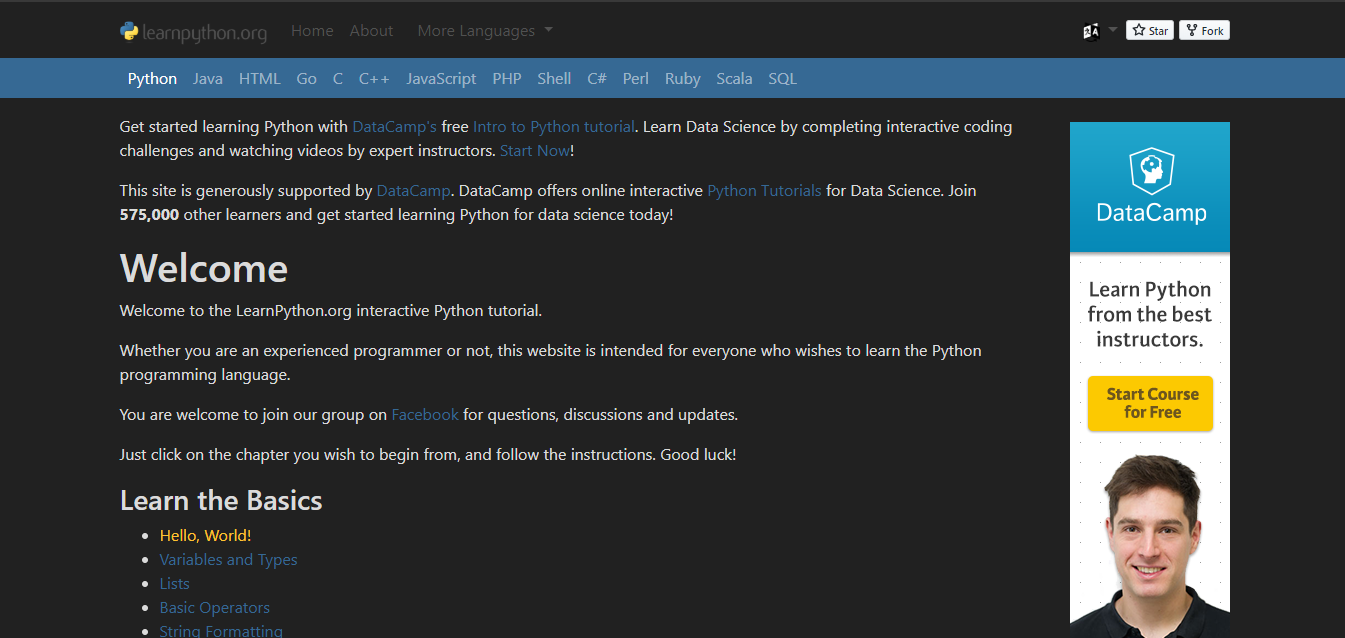
Task: Click the instructor photo in the sidebar
Action: coord(1150,540)
